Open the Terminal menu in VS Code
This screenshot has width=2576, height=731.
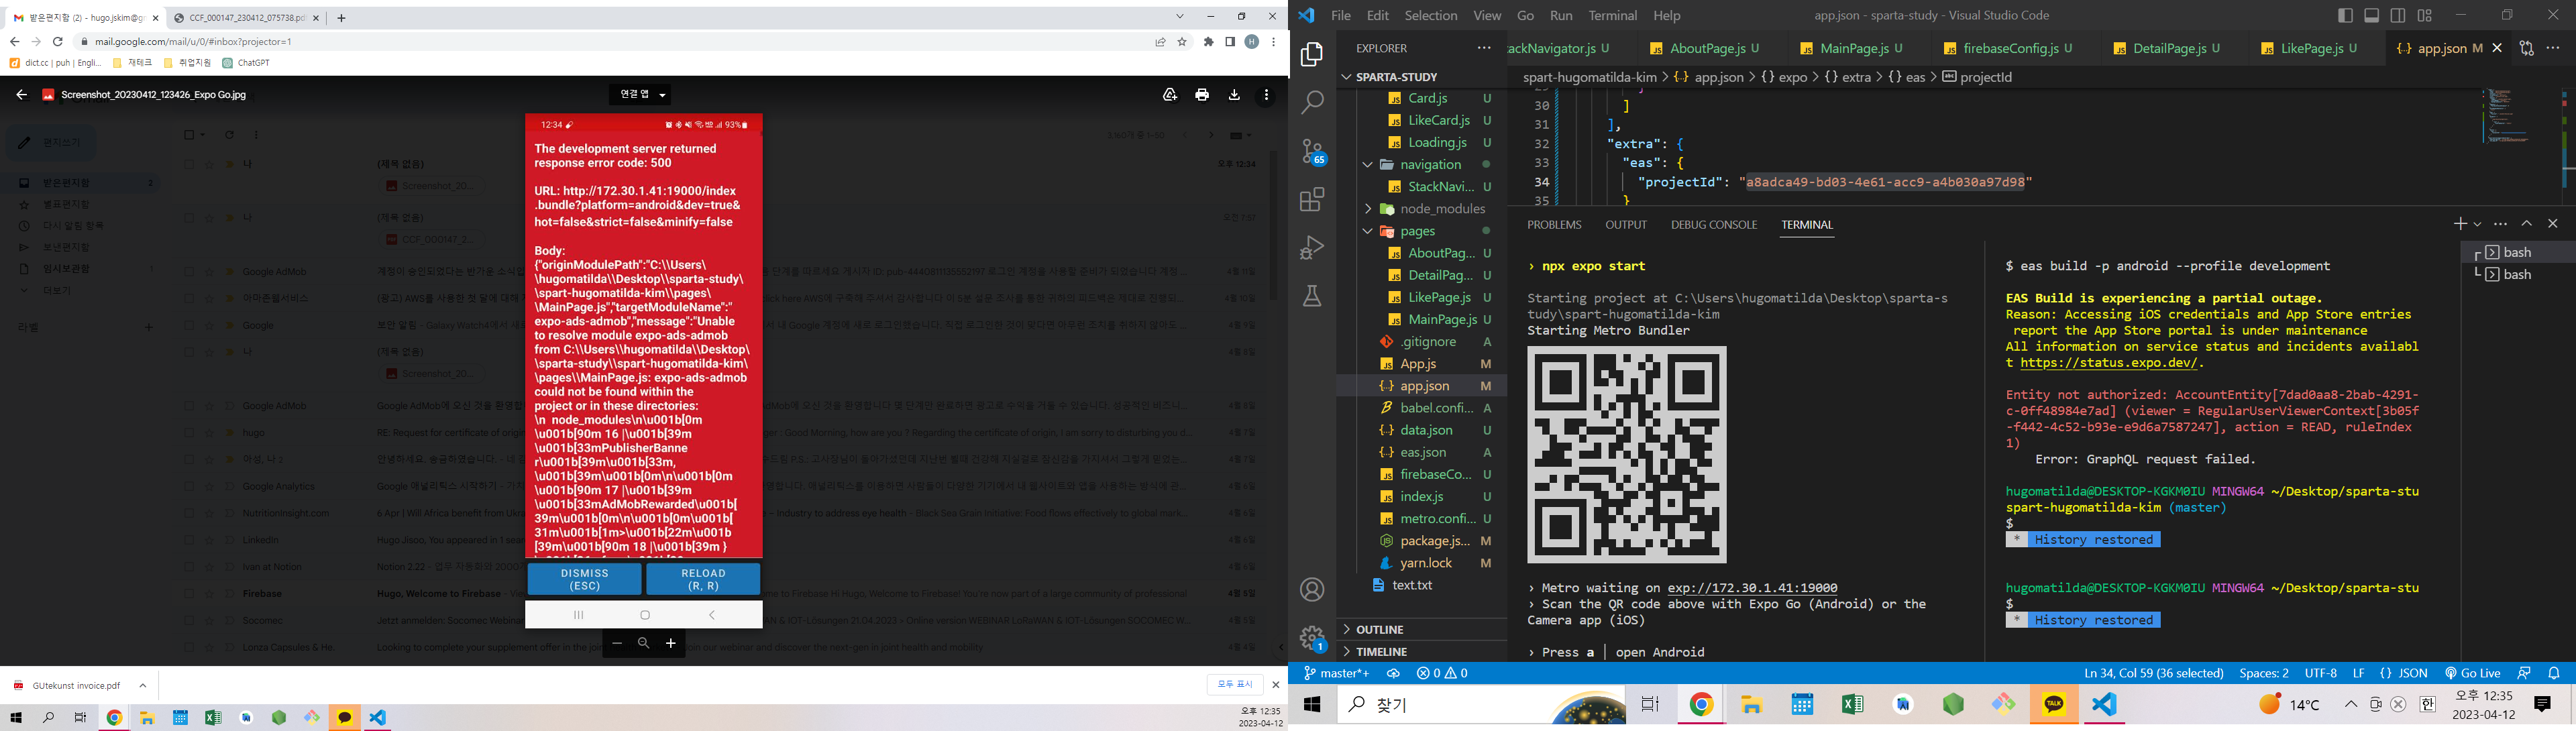(1613, 15)
